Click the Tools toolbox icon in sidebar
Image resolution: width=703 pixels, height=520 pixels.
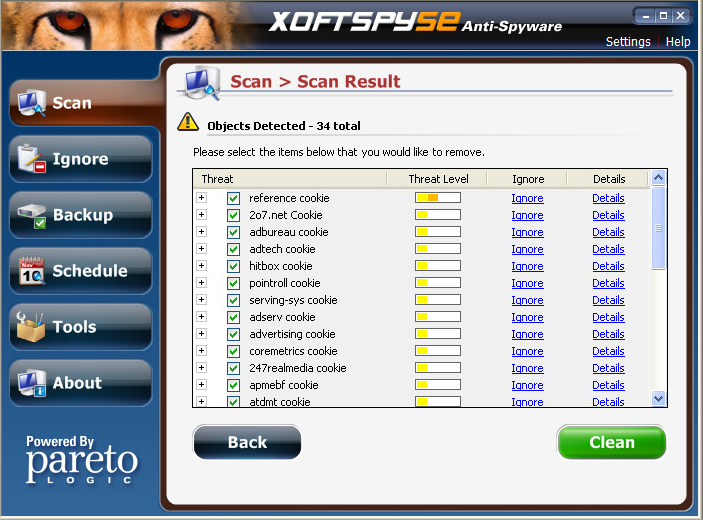[x=30, y=327]
